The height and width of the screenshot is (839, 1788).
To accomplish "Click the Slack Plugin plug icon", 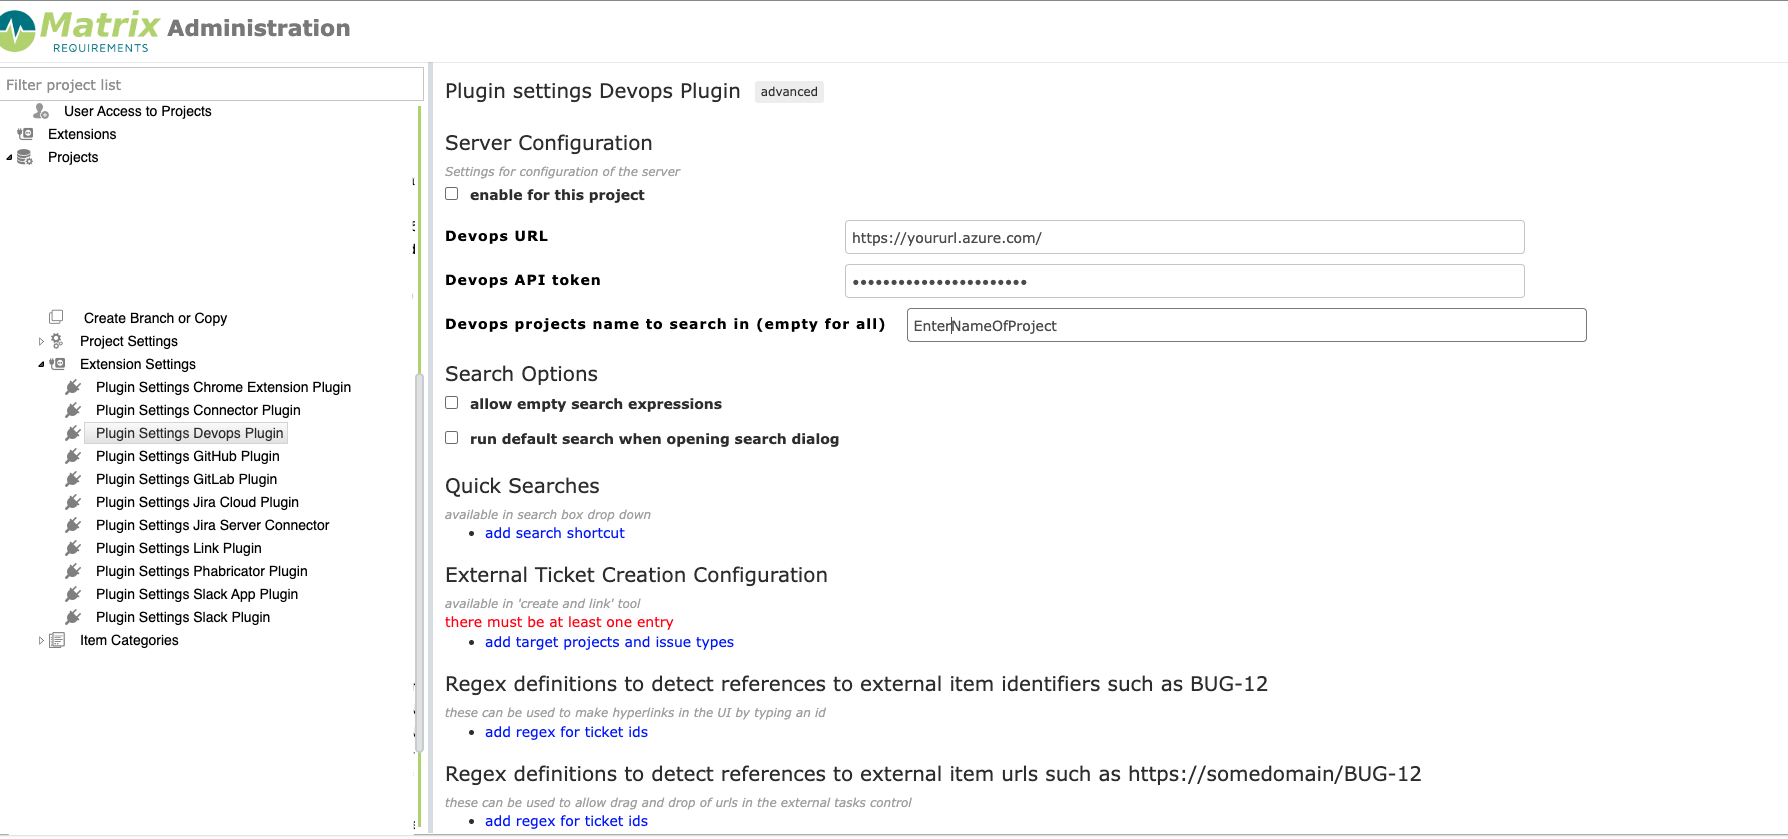I will 73,617.
